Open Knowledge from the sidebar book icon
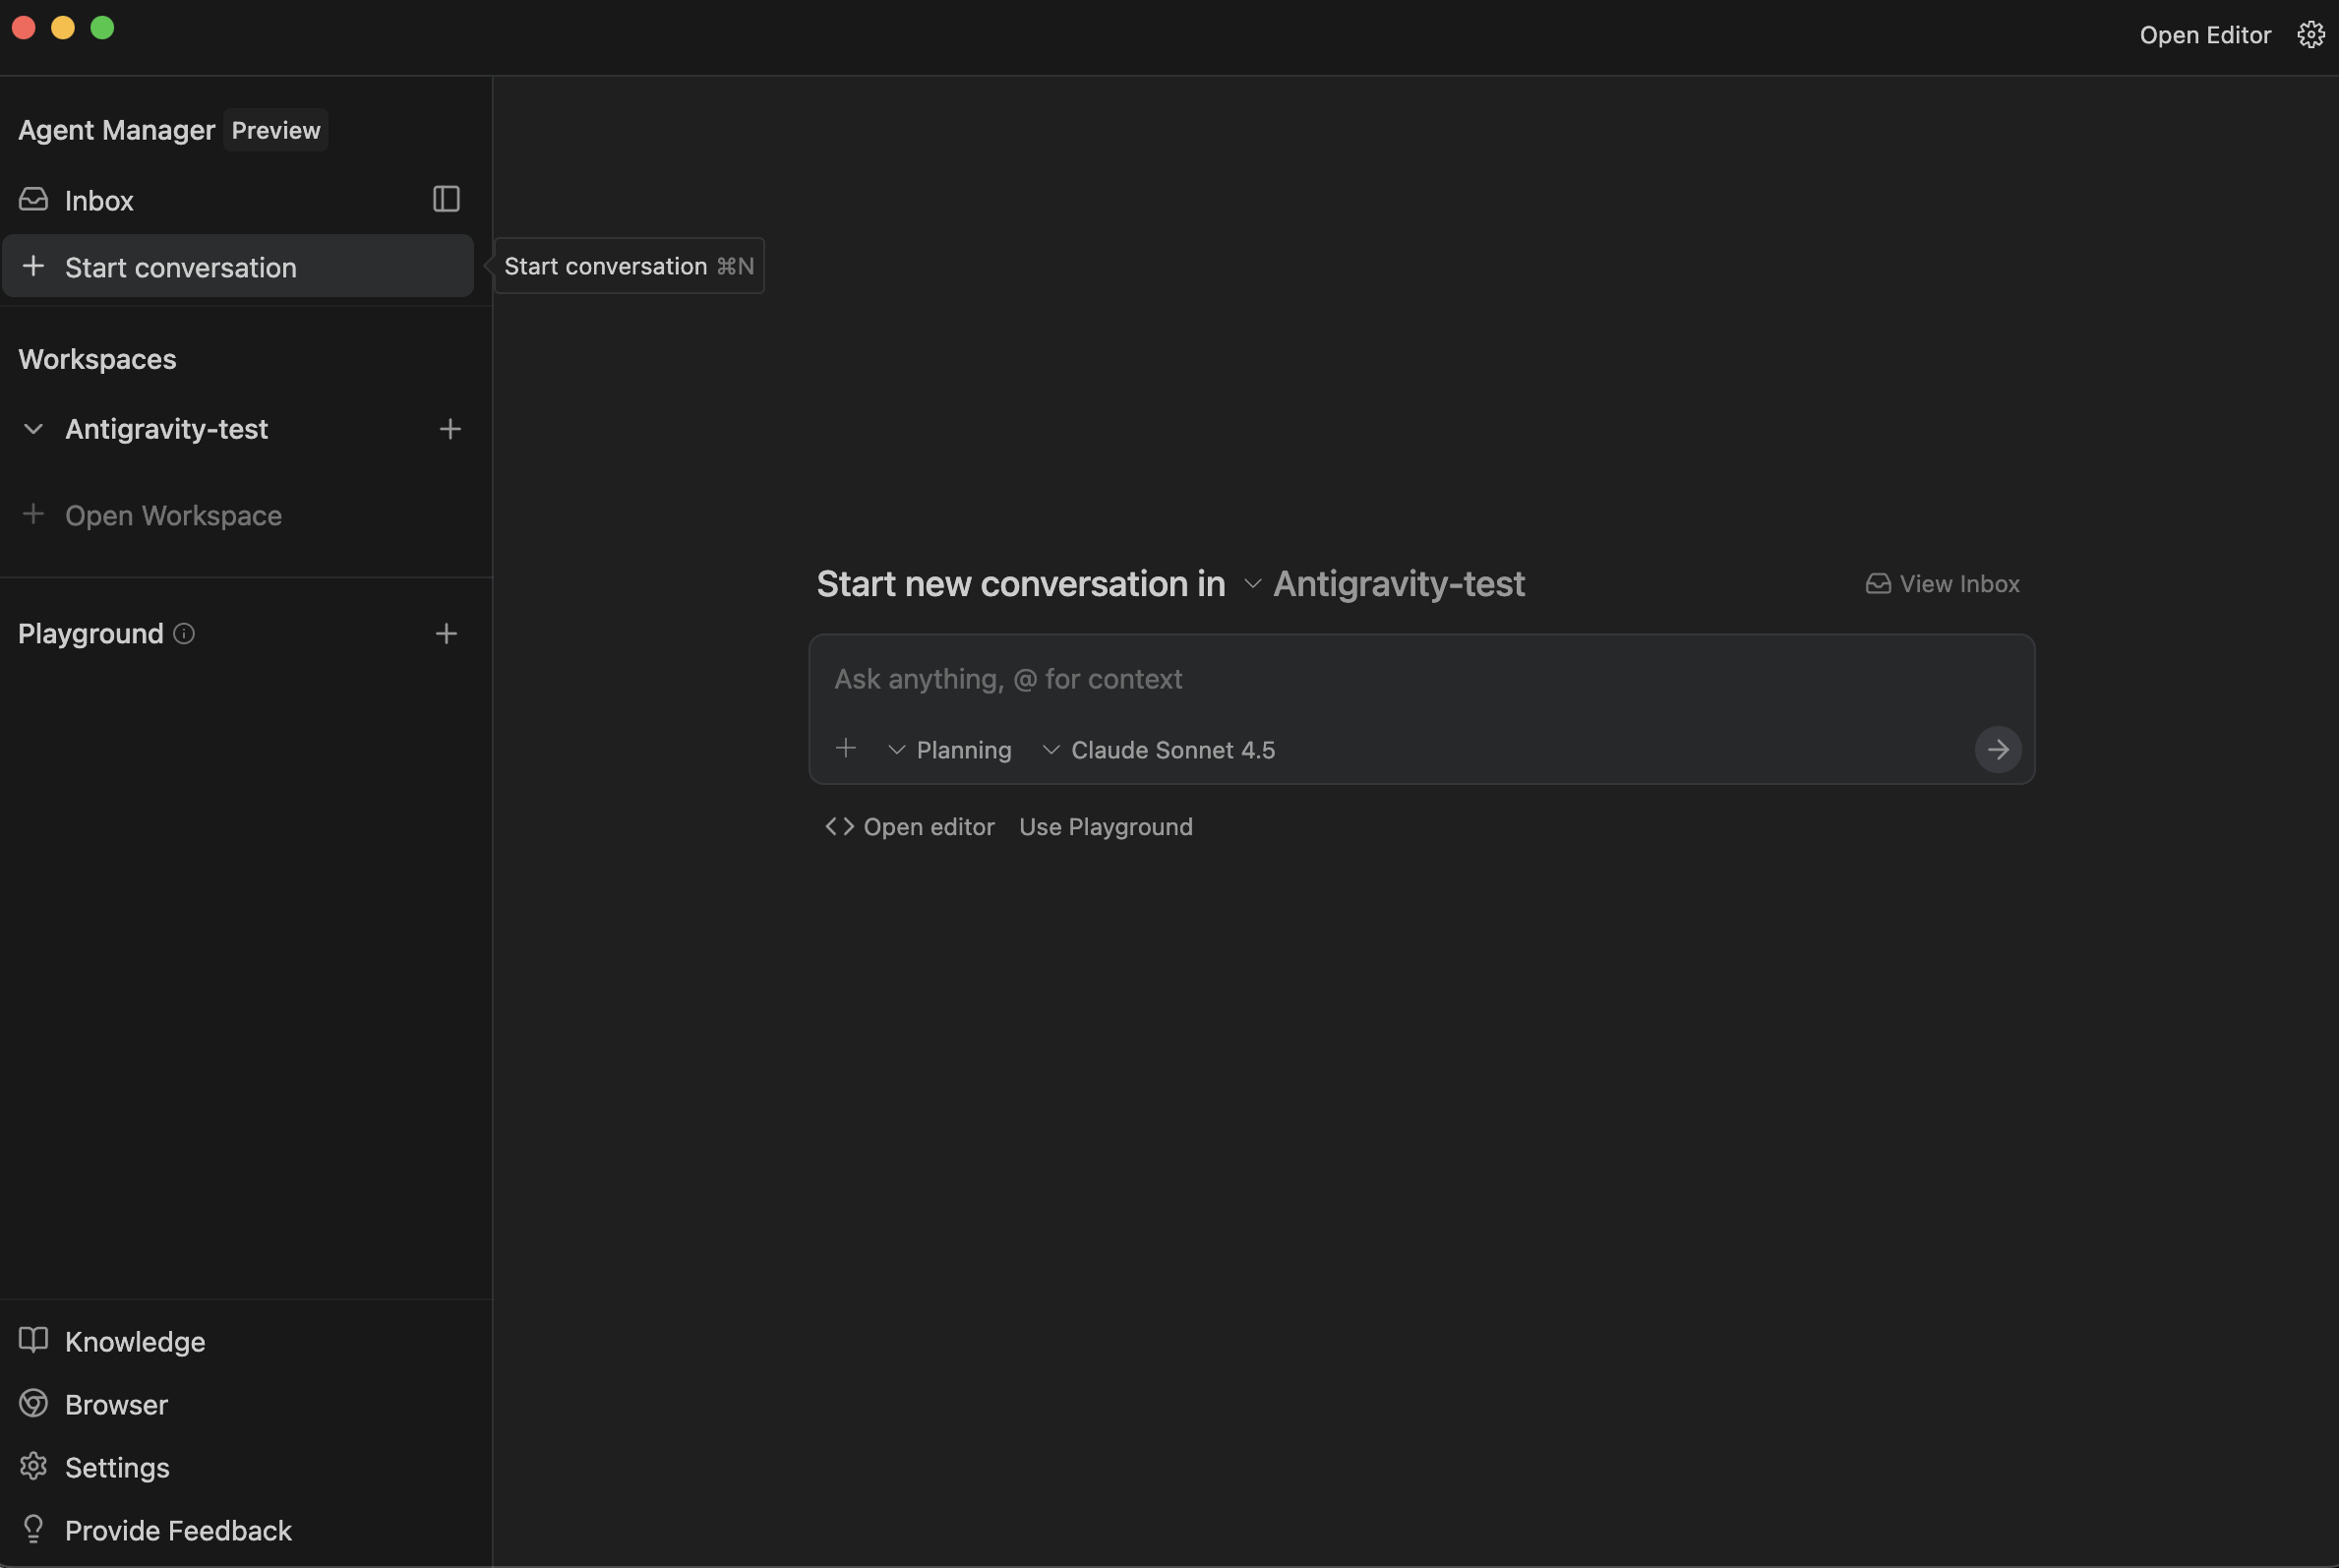 pos(34,1340)
